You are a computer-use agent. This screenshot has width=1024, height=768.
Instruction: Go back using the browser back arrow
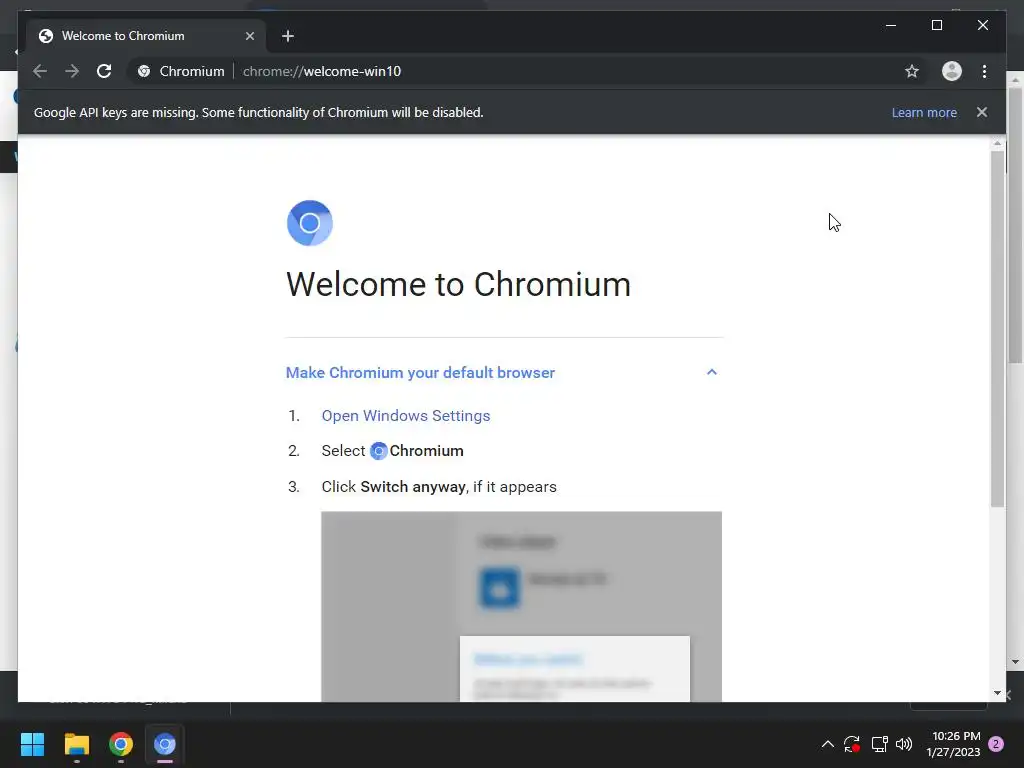40,71
